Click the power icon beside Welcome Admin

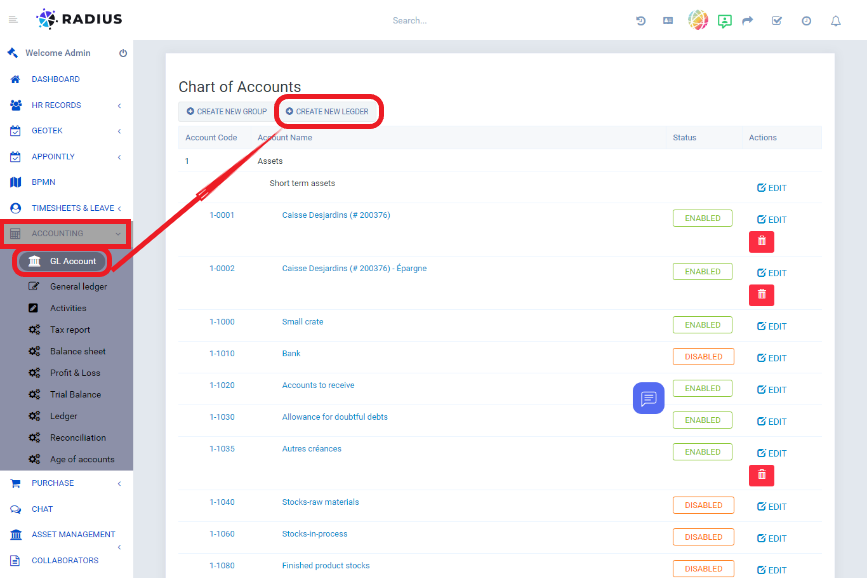click(x=123, y=53)
